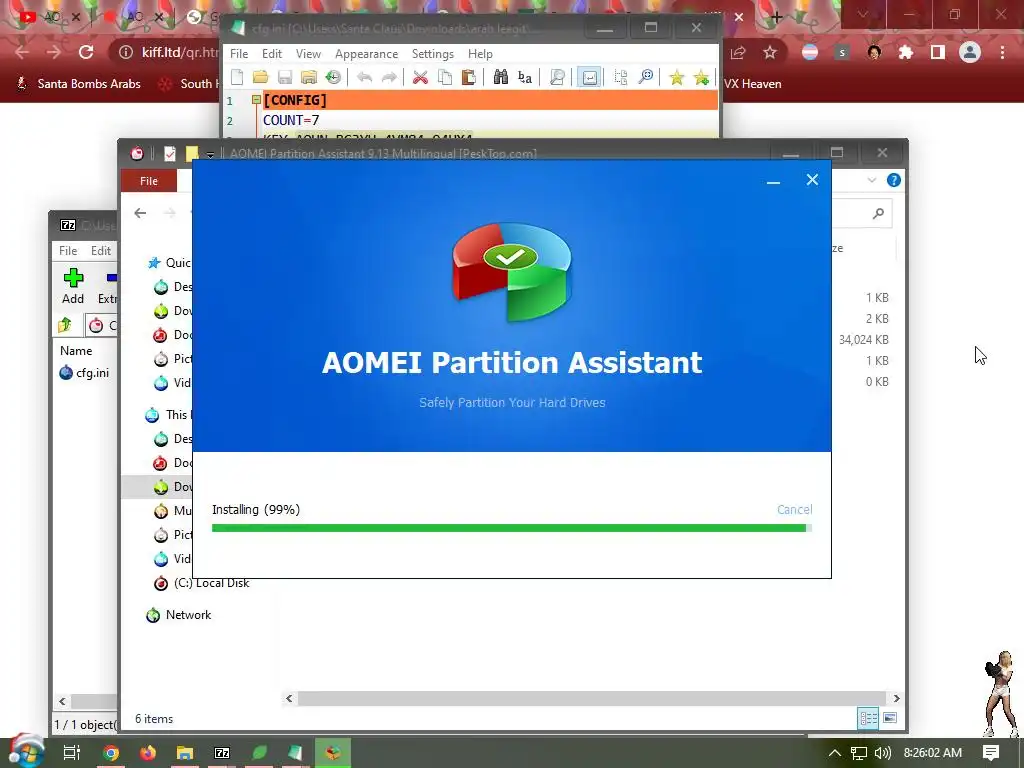Click the New file icon in editor toolbar

point(237,77)
